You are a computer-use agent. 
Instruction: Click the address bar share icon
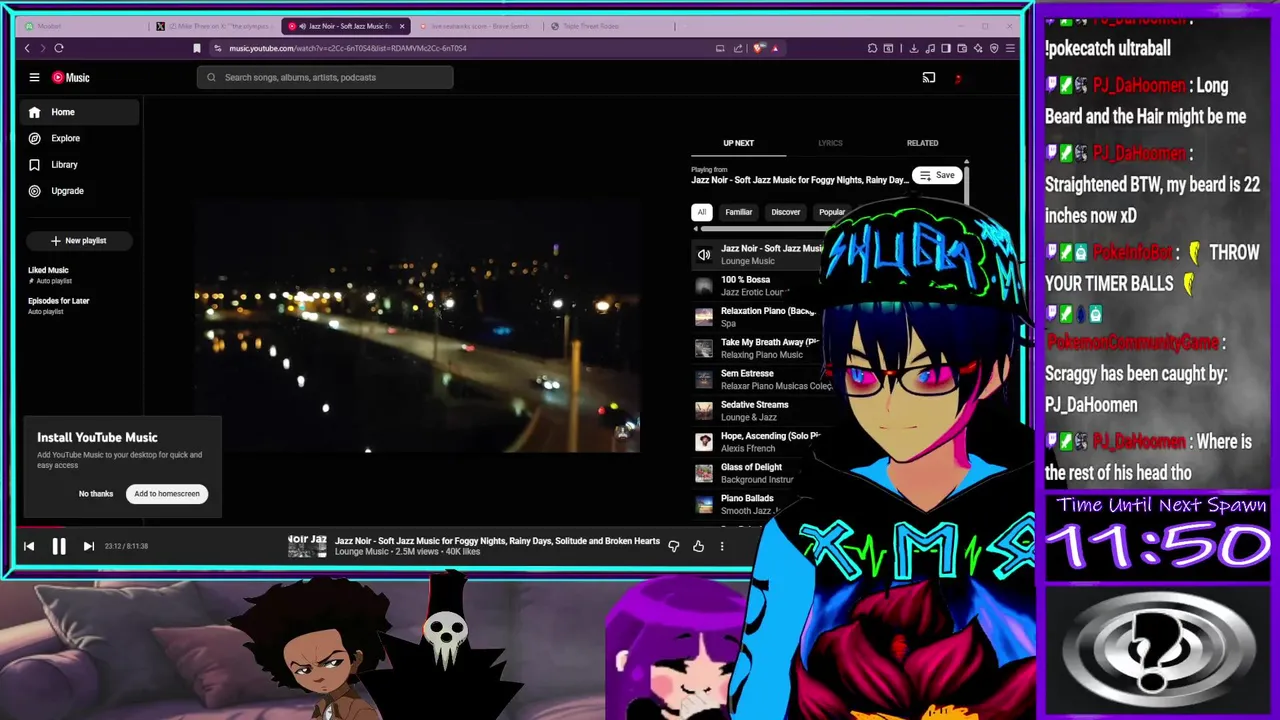tap(738, 48)
